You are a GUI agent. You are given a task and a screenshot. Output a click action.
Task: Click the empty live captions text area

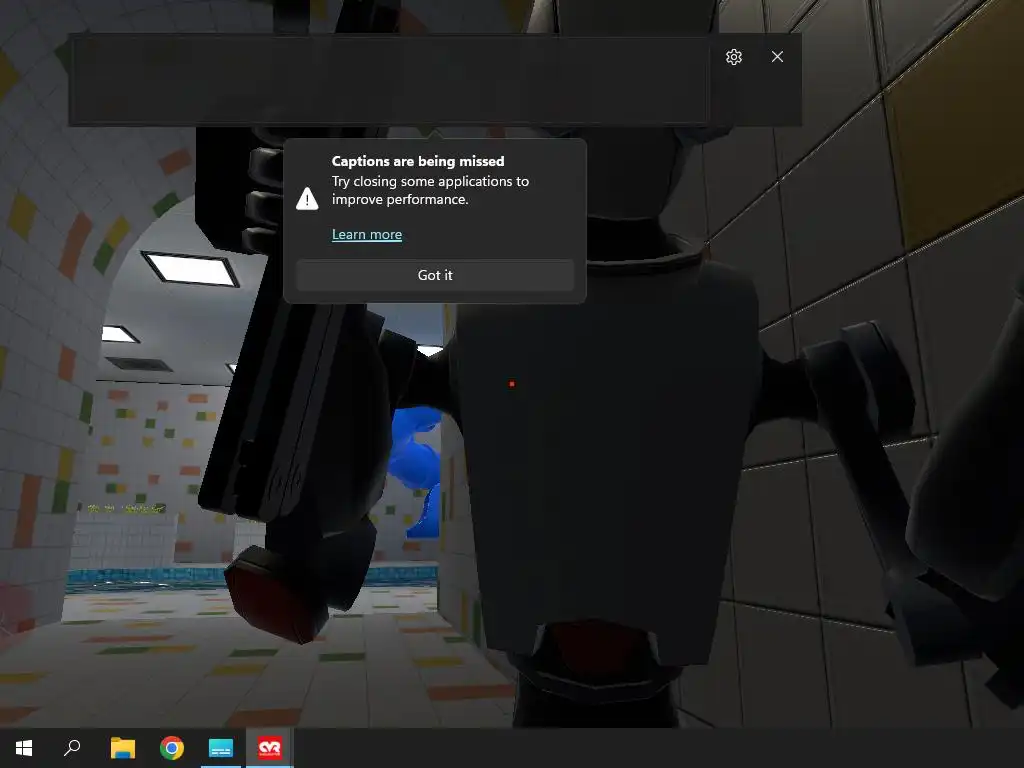click(x=389, y=79)
